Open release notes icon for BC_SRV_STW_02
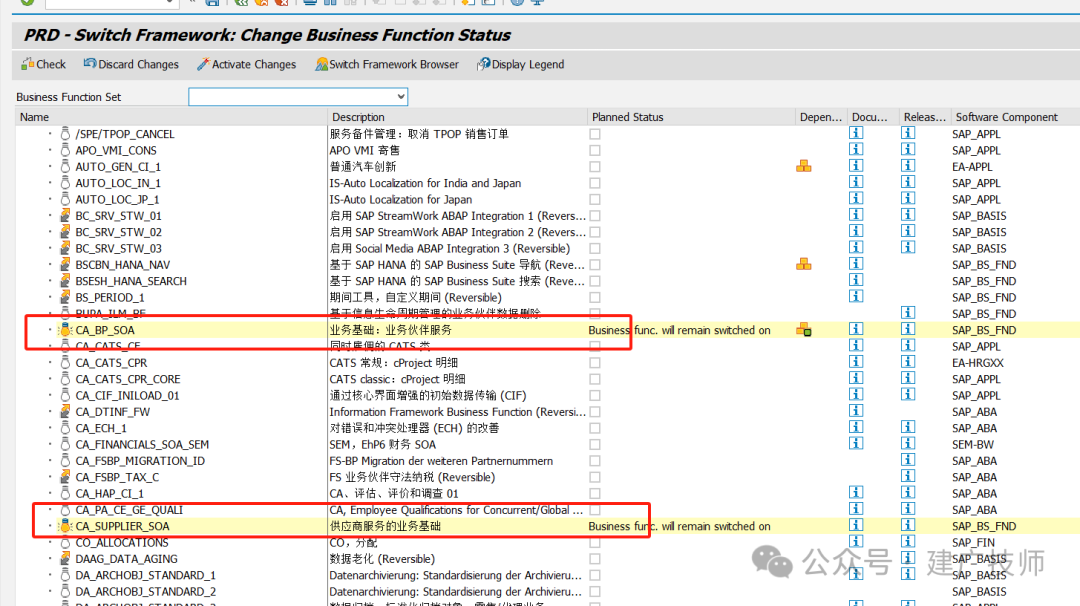The height and width of the screenshot is (606, 1080). [908, 231]
